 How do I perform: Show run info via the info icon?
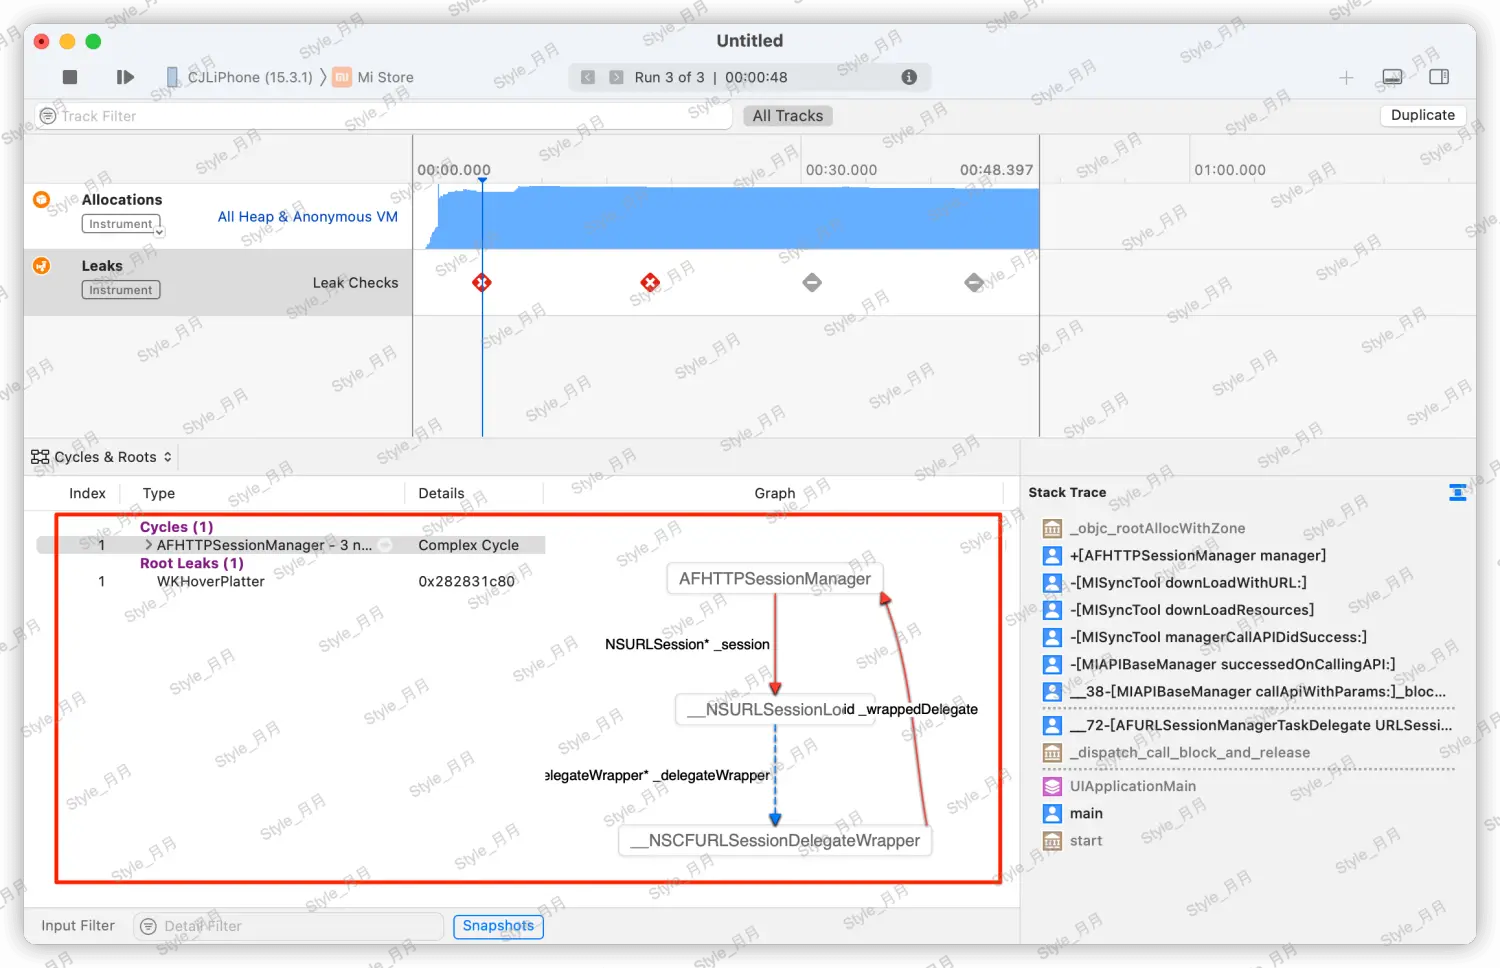pyautogui.click(x=909, y=77)
